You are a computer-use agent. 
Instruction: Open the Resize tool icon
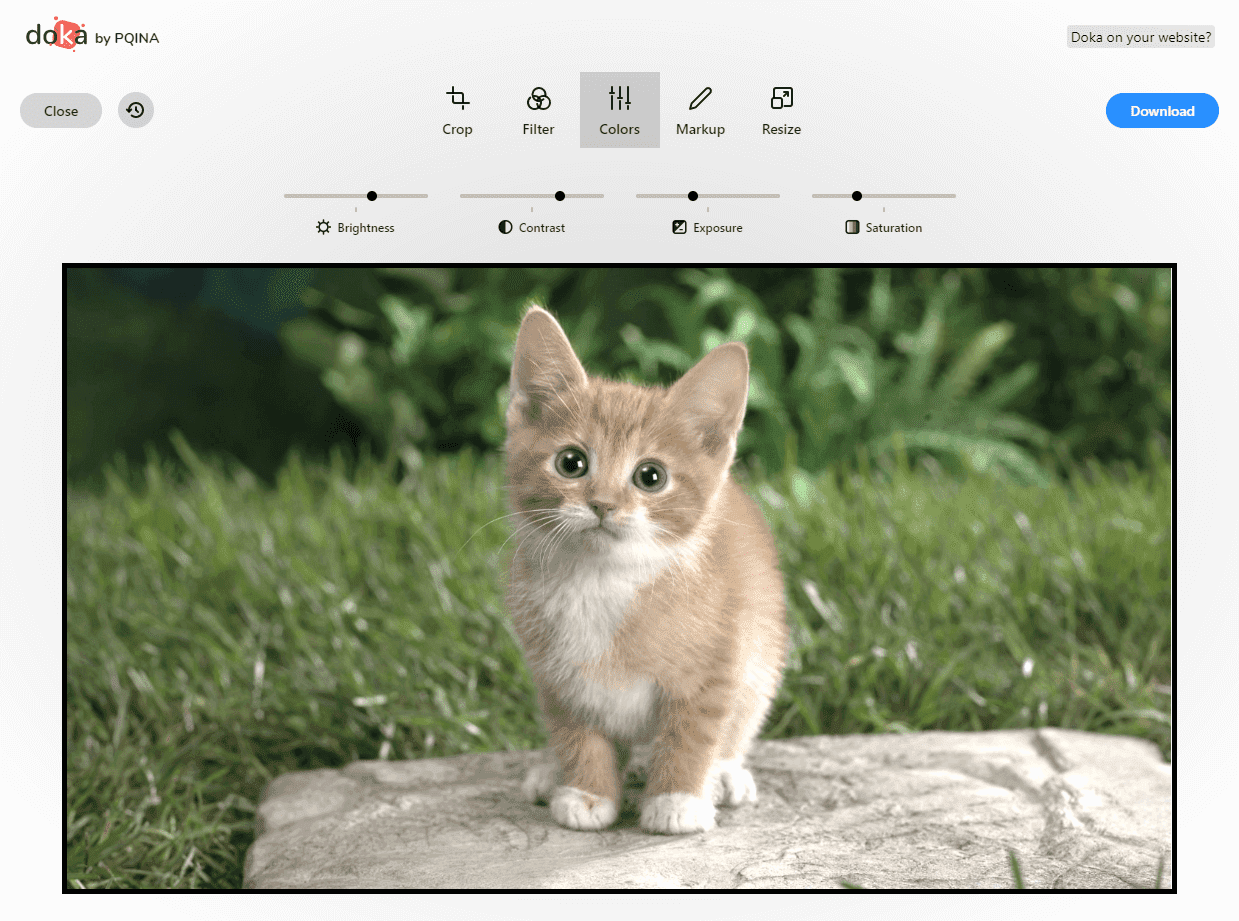tap(781, 98)
